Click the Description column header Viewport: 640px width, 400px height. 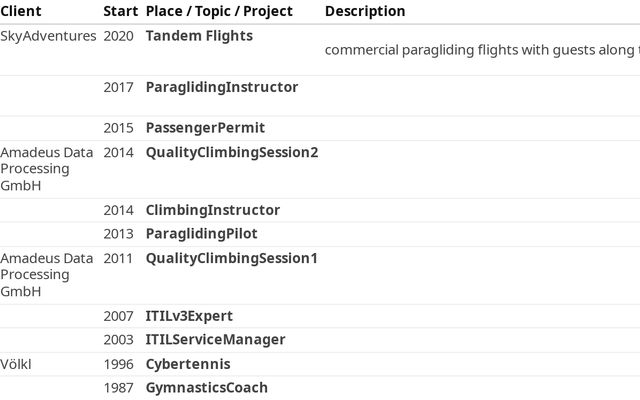(x=365, y=11)
